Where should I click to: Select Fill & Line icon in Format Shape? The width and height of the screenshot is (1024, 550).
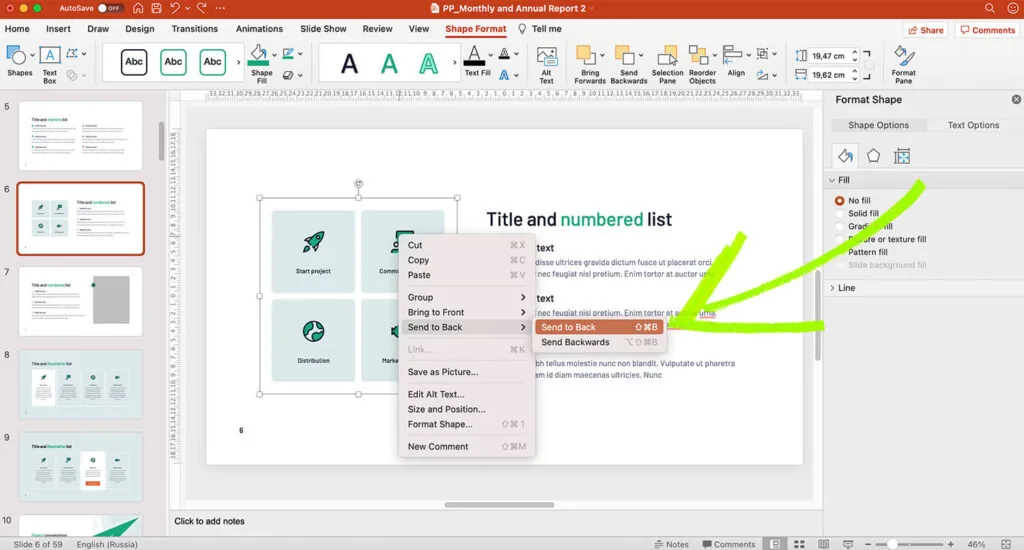pyautogui.click(x=845, y=156)
